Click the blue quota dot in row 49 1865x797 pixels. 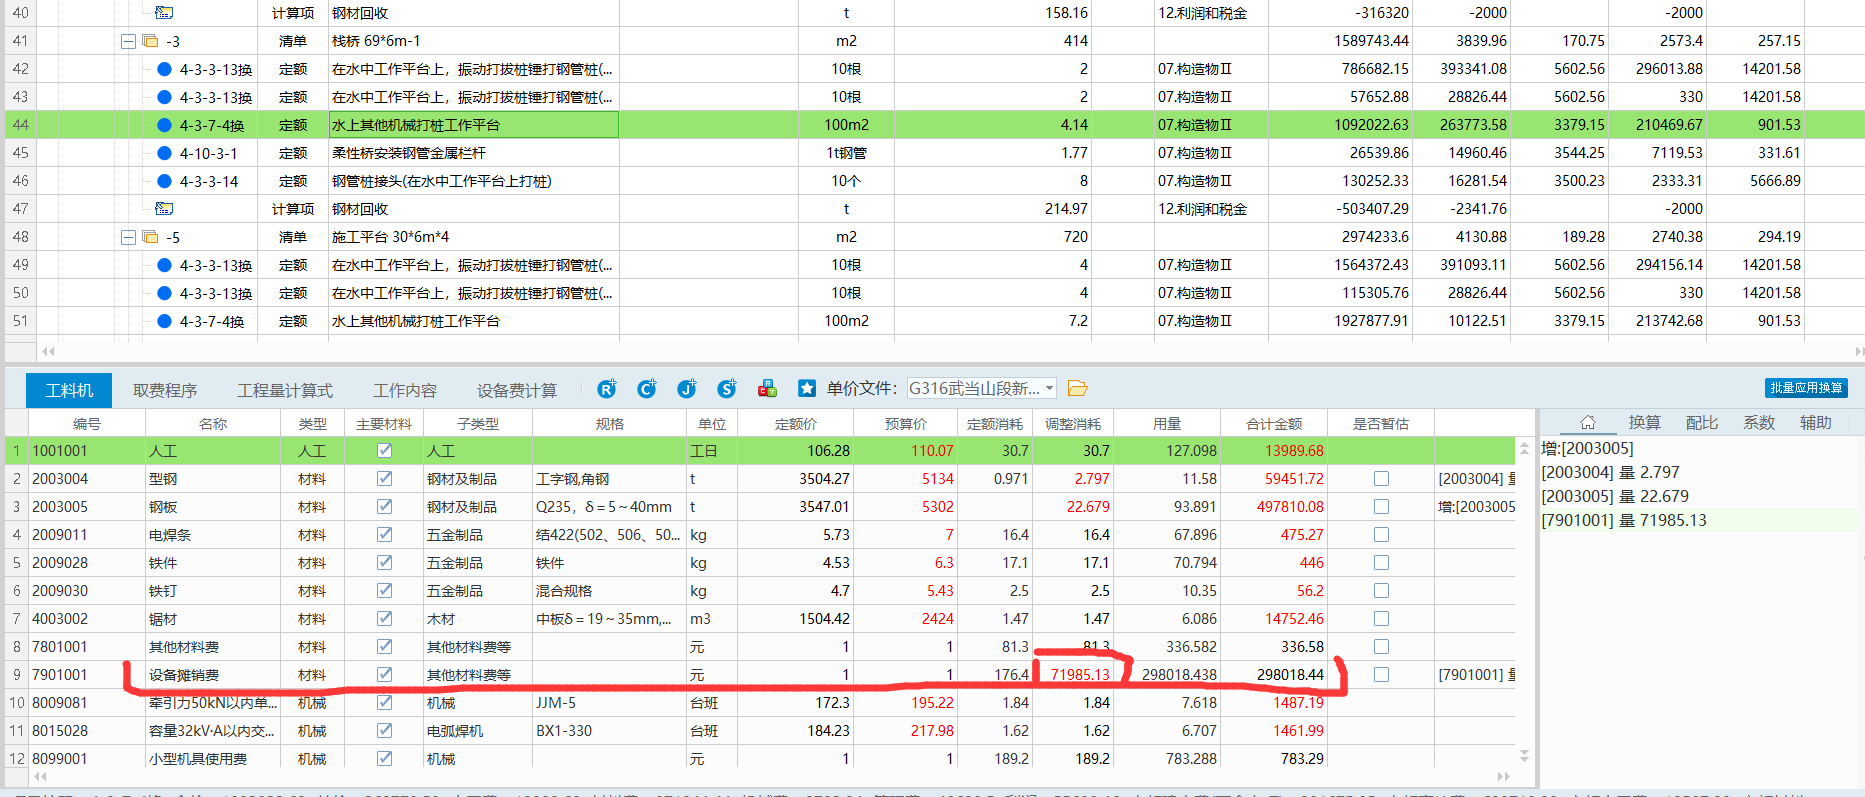tap(165, 265)
